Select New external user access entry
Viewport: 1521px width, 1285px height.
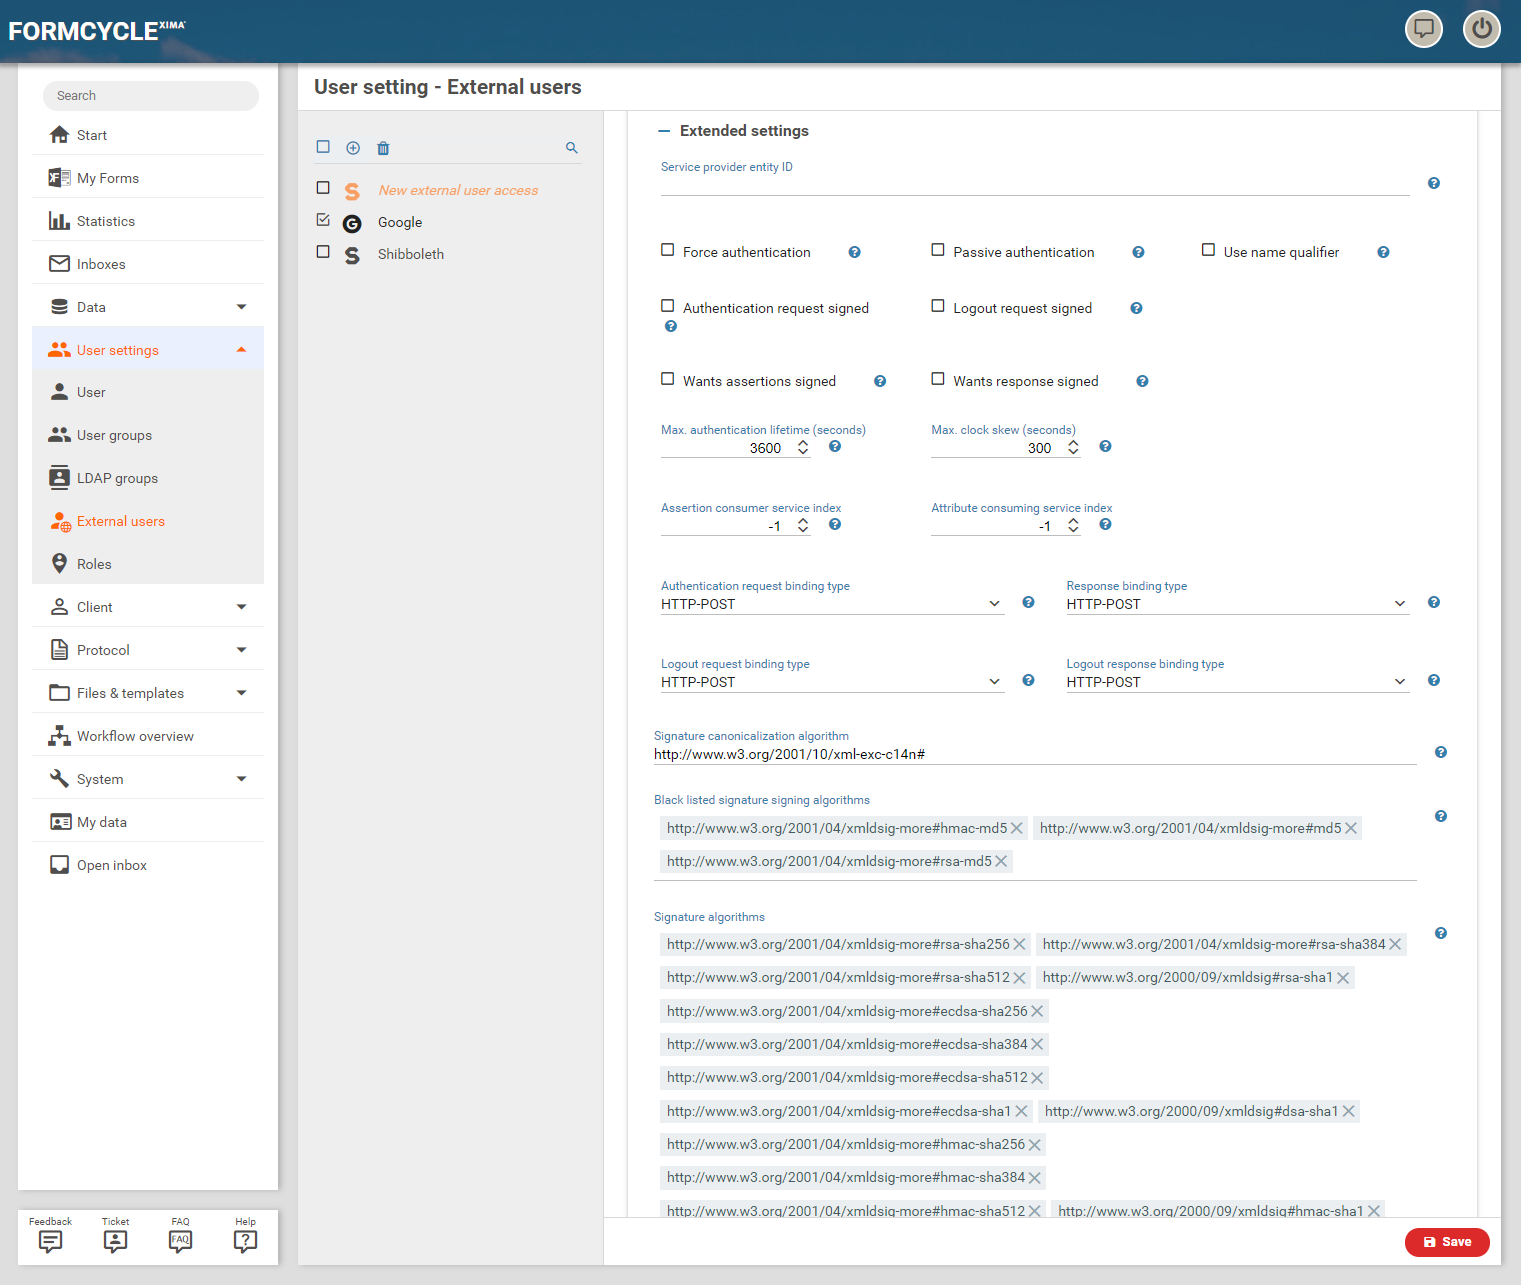coord(458,190)
